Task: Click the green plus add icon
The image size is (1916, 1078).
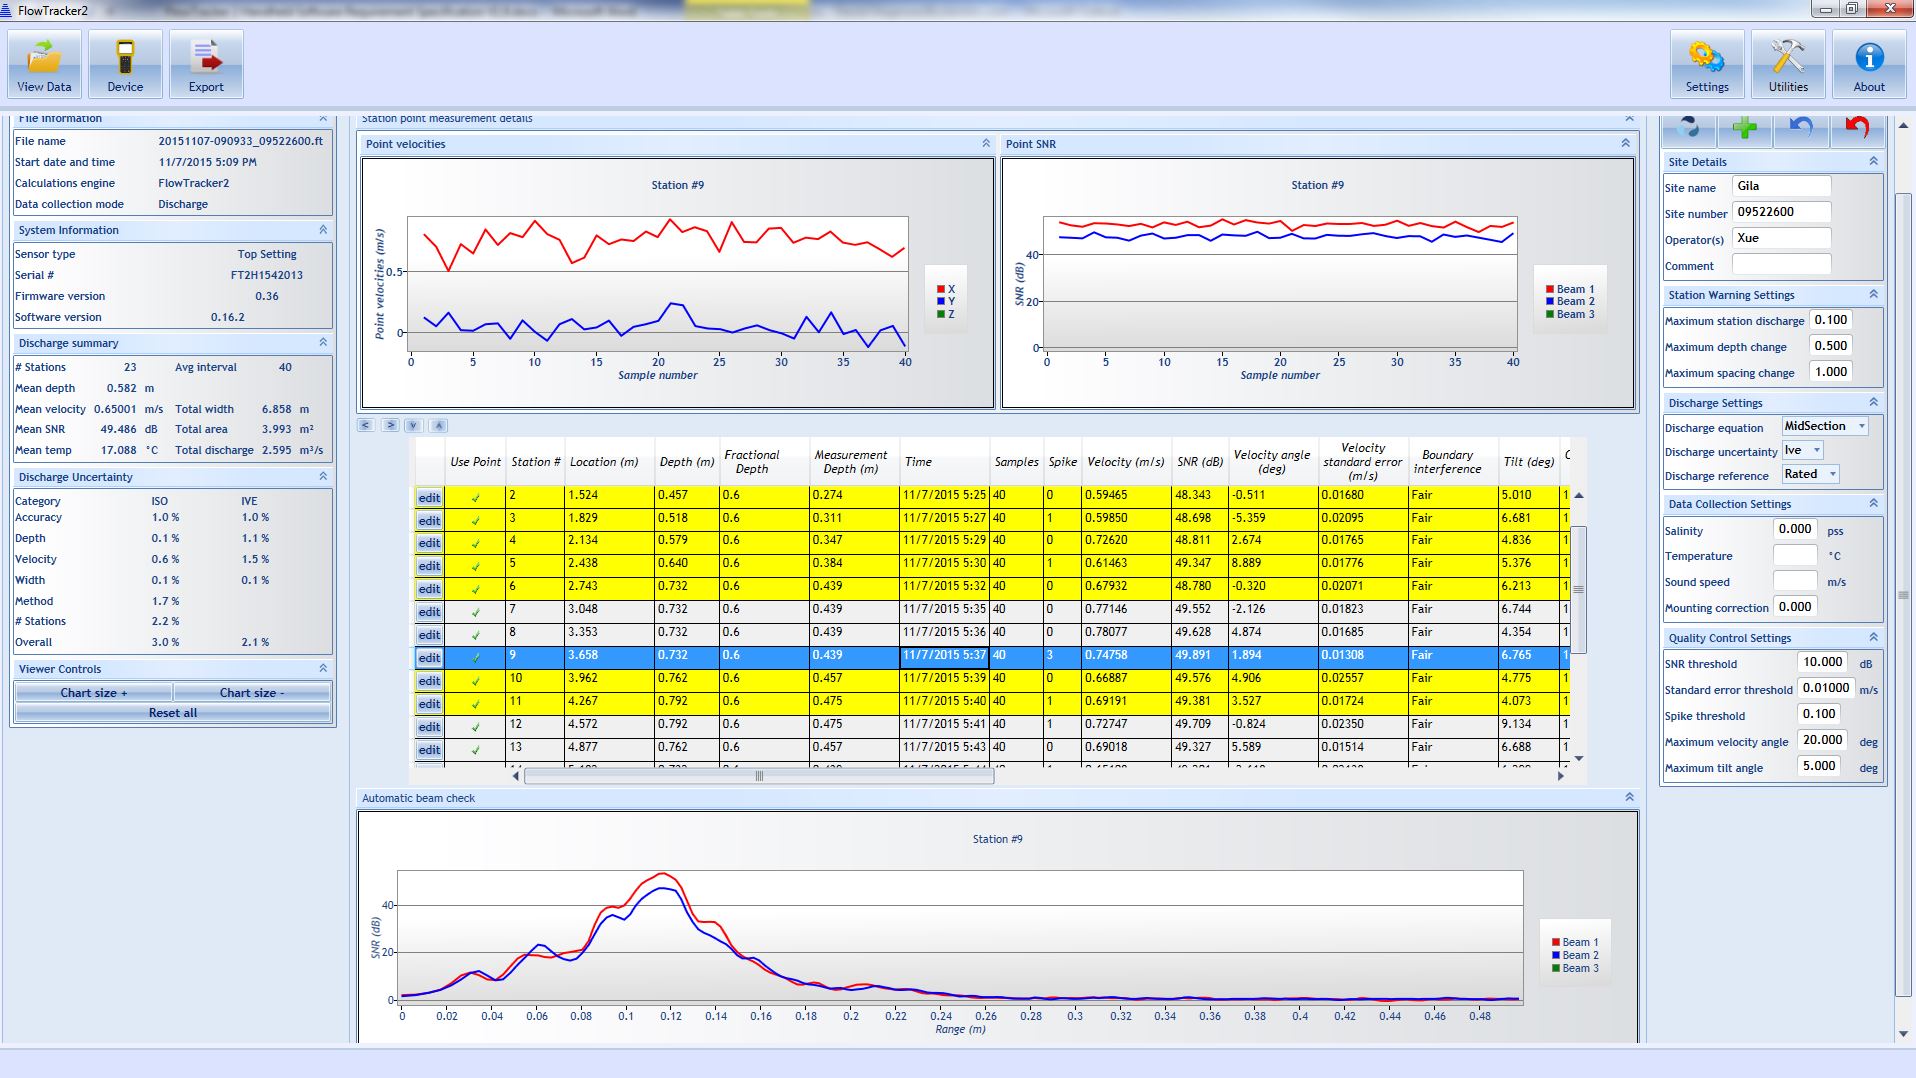Action: point(1744,128)
